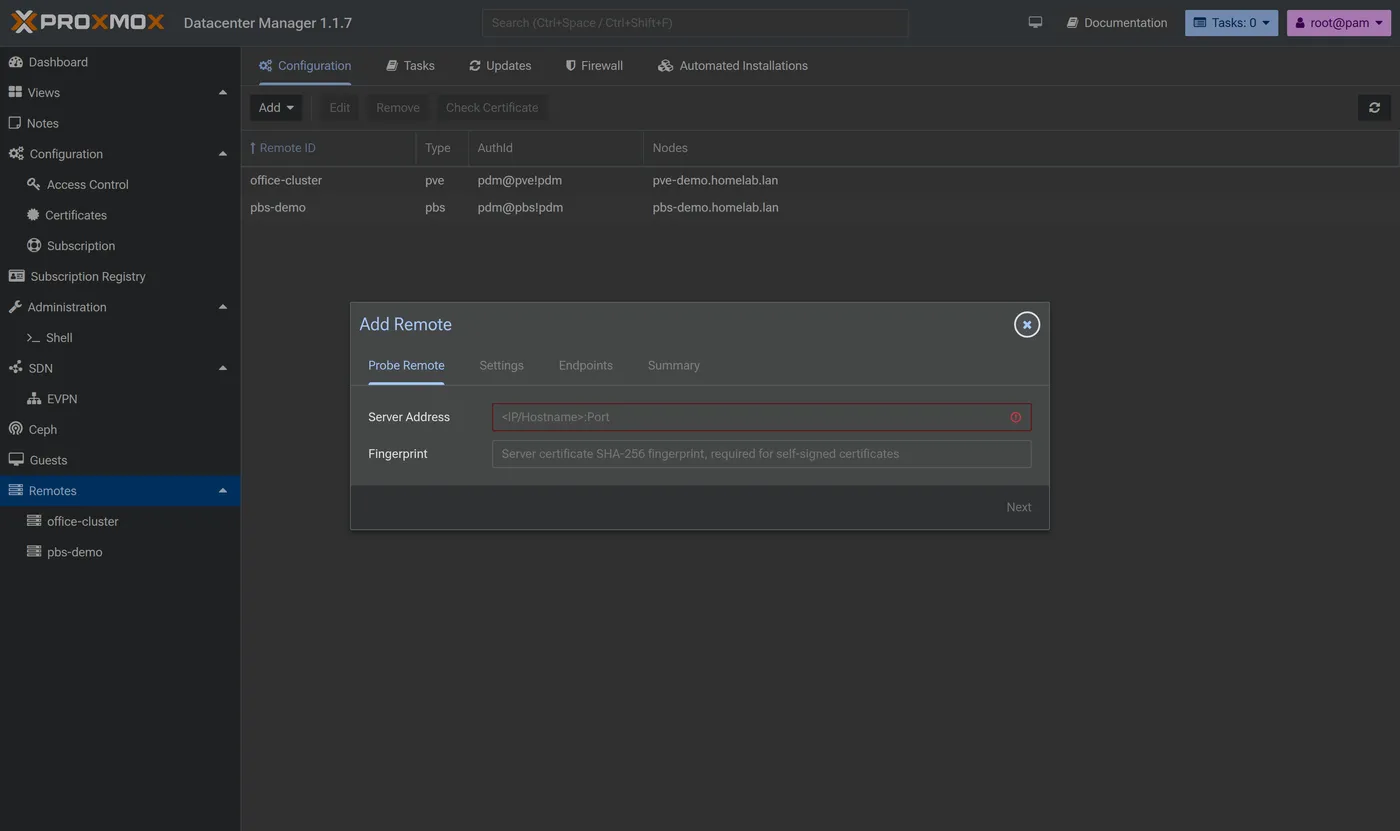Screen dimensions: 1400x831
Task: Click the Server Address input field
Action: (761, 417)
